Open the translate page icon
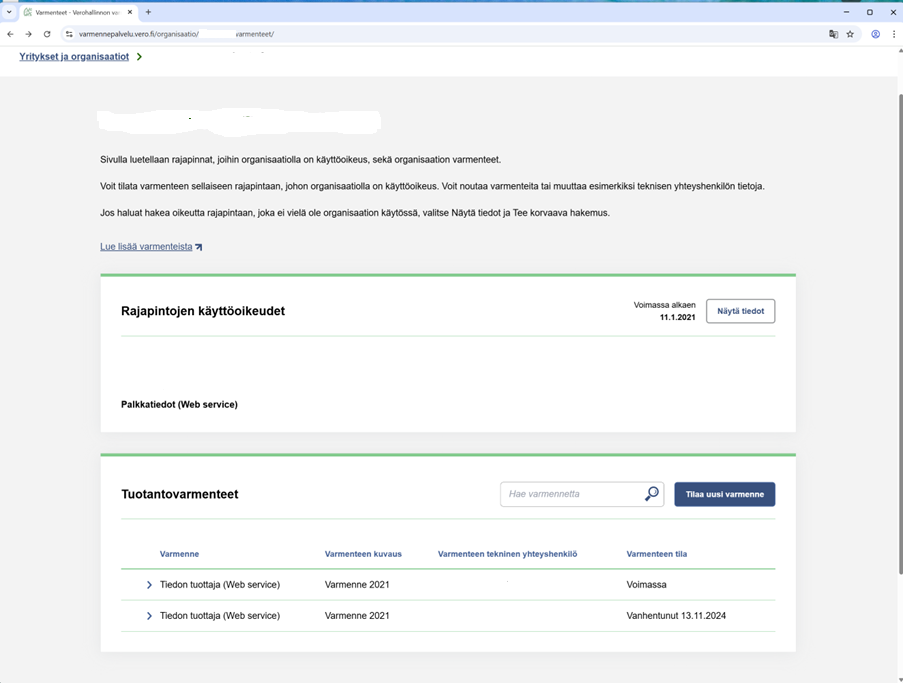This screenshot has height=683, width=903. coord(833,34)
